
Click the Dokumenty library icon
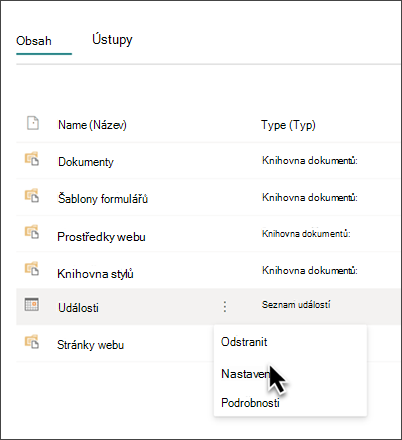pos(32,159)
